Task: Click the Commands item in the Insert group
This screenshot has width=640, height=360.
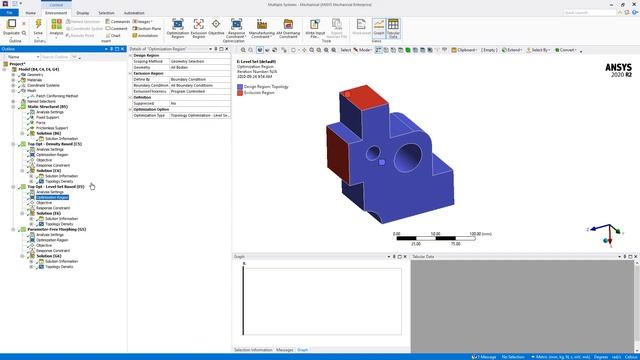Action: (x=118, y=22)
